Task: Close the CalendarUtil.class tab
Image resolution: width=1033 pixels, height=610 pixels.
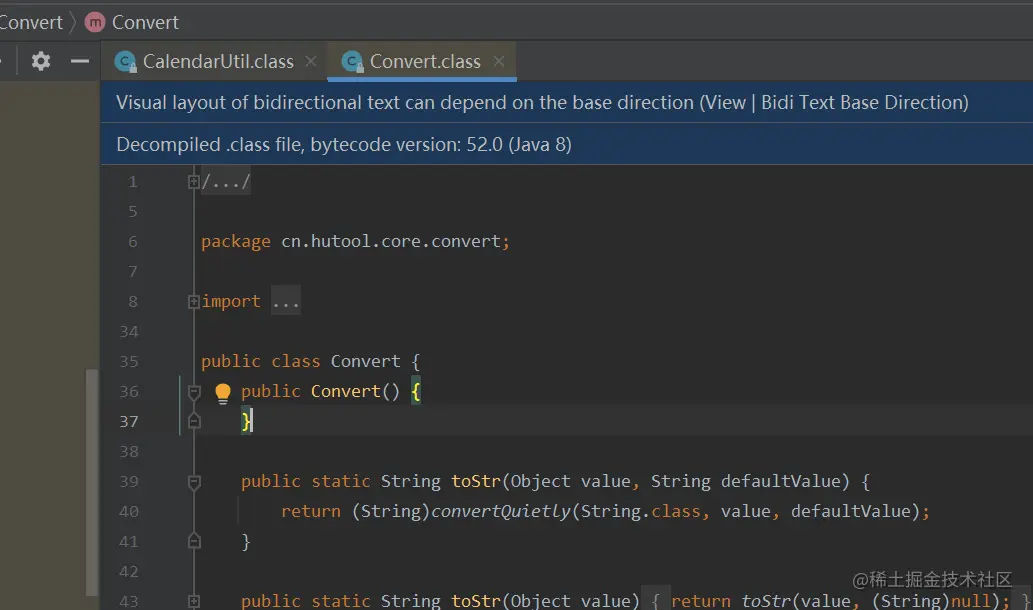Action: (311, 61)
